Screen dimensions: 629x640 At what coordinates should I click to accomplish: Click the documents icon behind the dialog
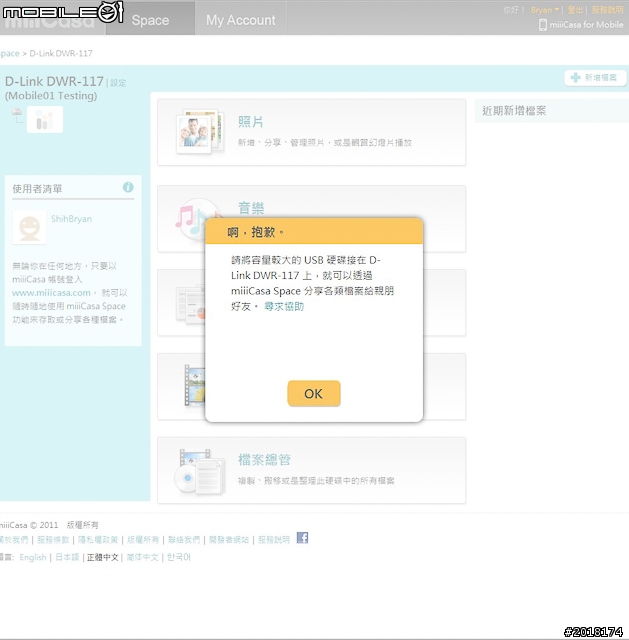pos(190,304)
